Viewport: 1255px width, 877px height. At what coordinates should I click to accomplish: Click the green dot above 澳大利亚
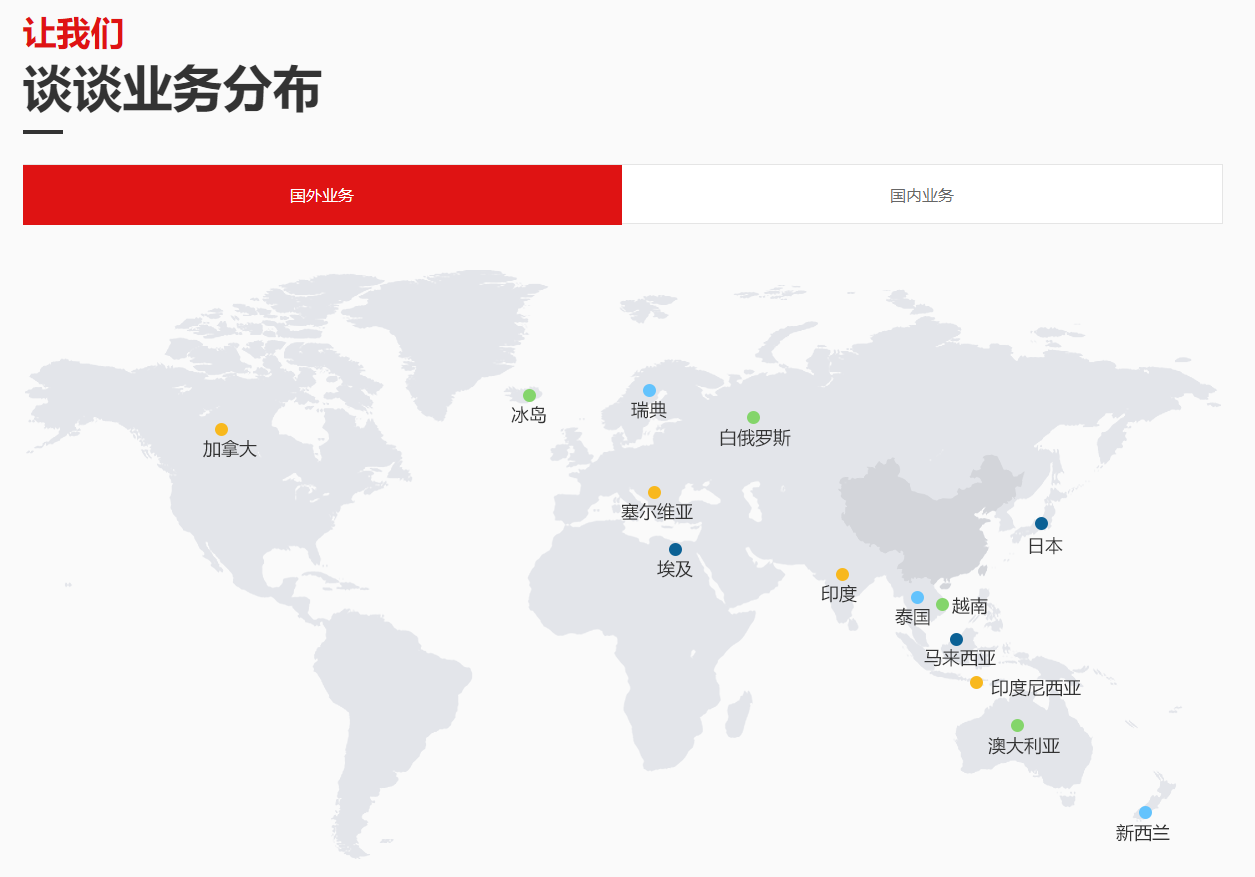point(1017,725)
